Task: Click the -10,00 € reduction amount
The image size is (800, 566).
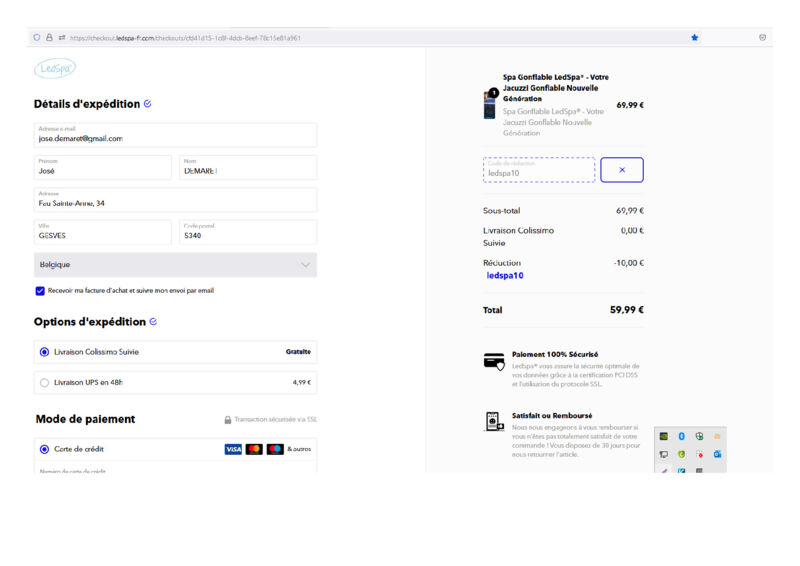Action: tap(629, 263)
